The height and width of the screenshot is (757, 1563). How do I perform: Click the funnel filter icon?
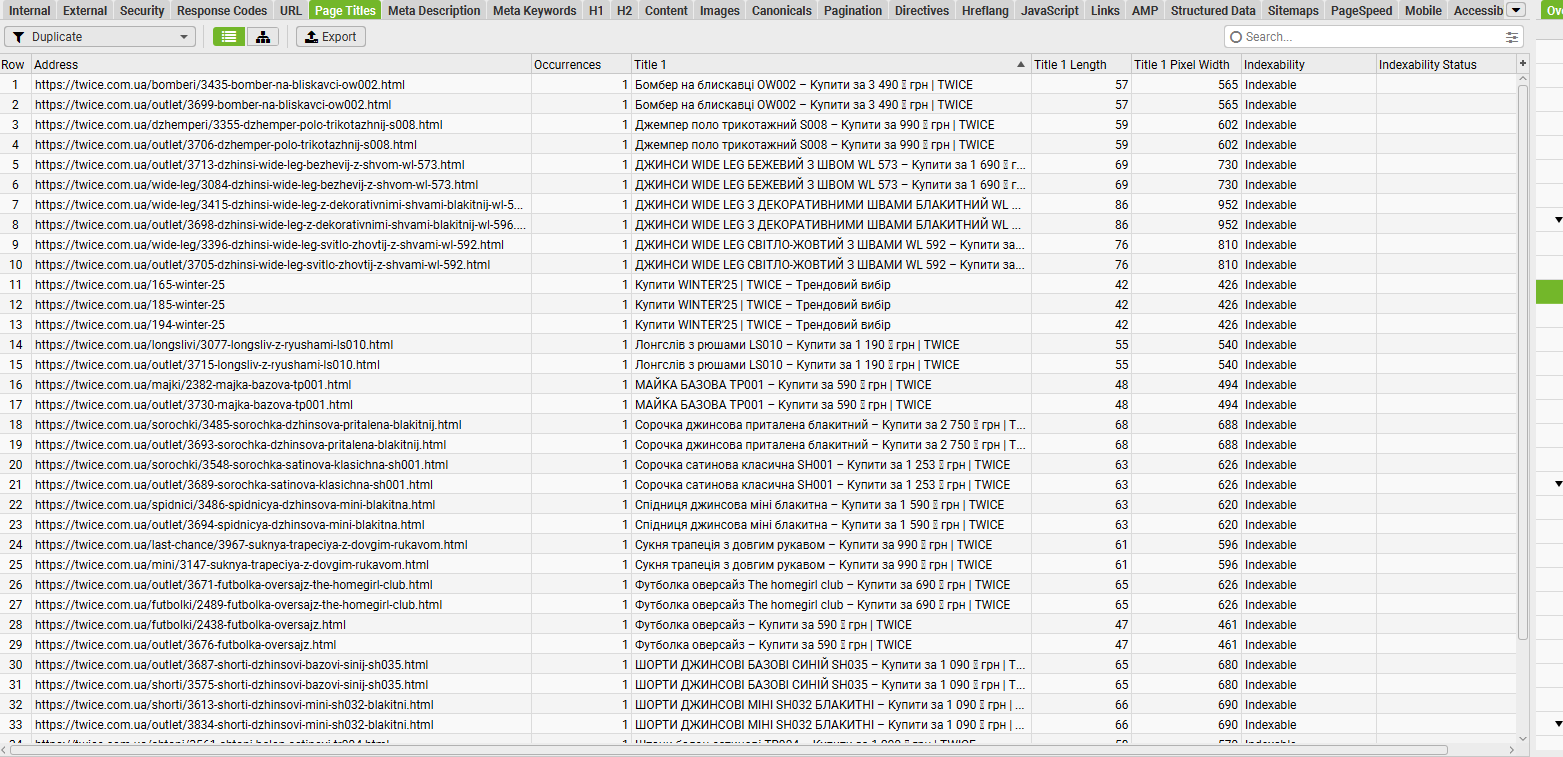tap(18, 37)
